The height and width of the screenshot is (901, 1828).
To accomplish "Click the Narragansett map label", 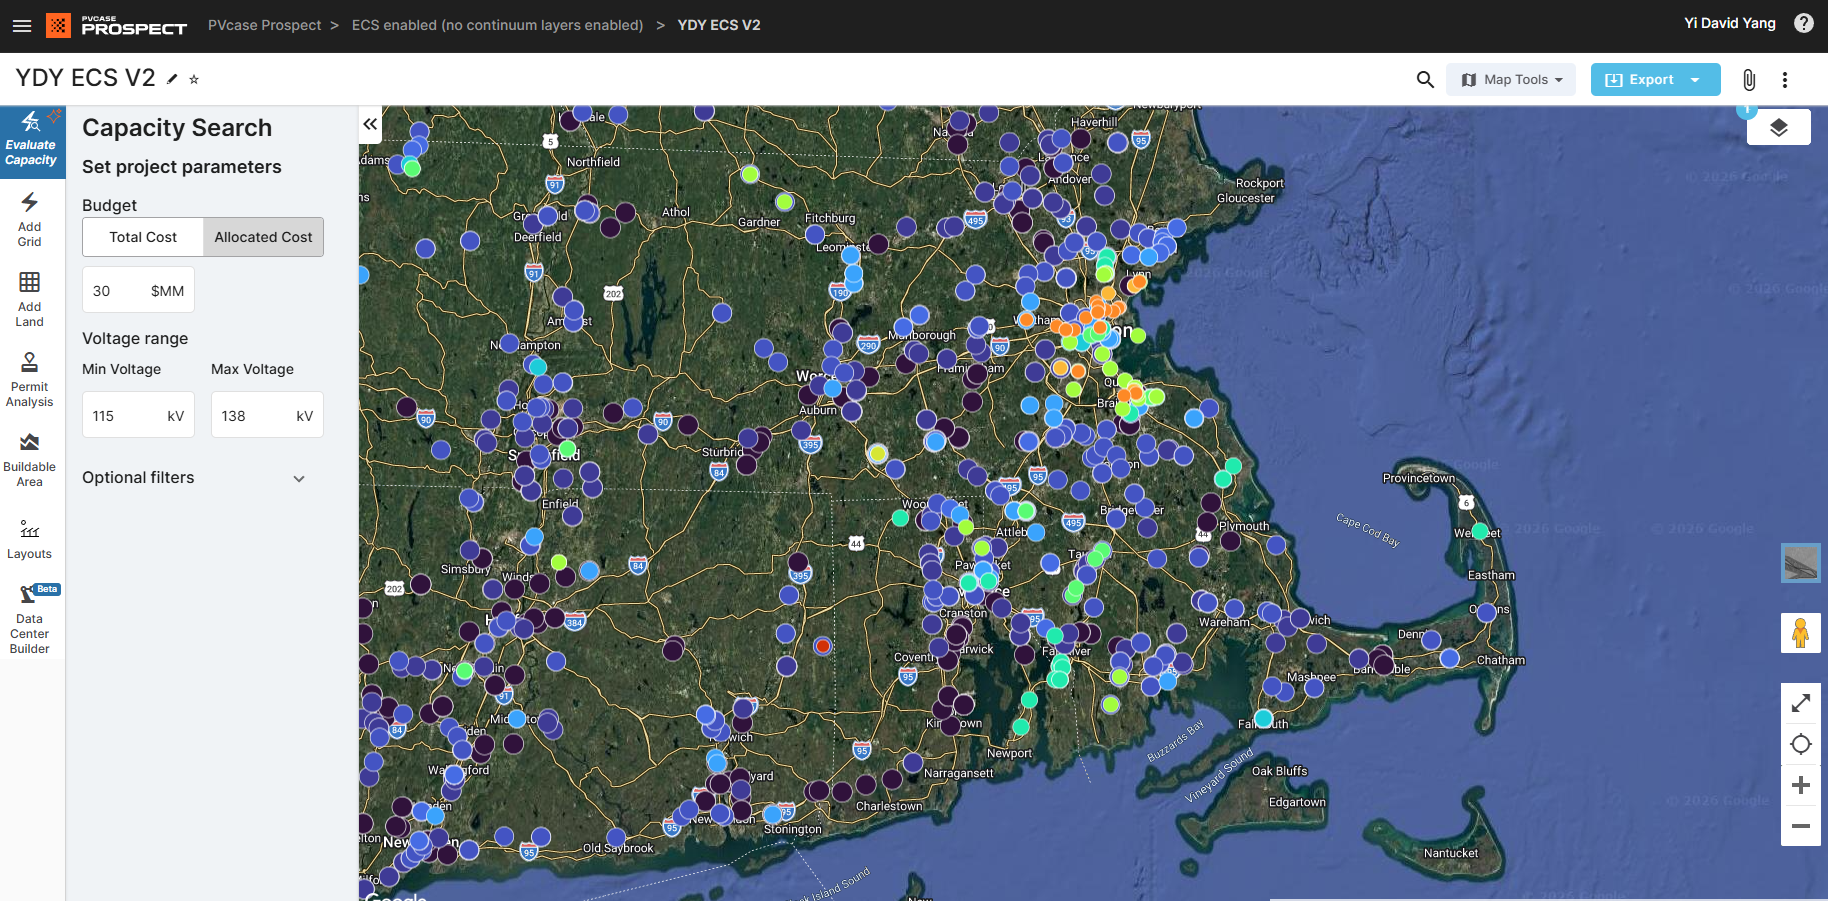I will click(959, 773).
